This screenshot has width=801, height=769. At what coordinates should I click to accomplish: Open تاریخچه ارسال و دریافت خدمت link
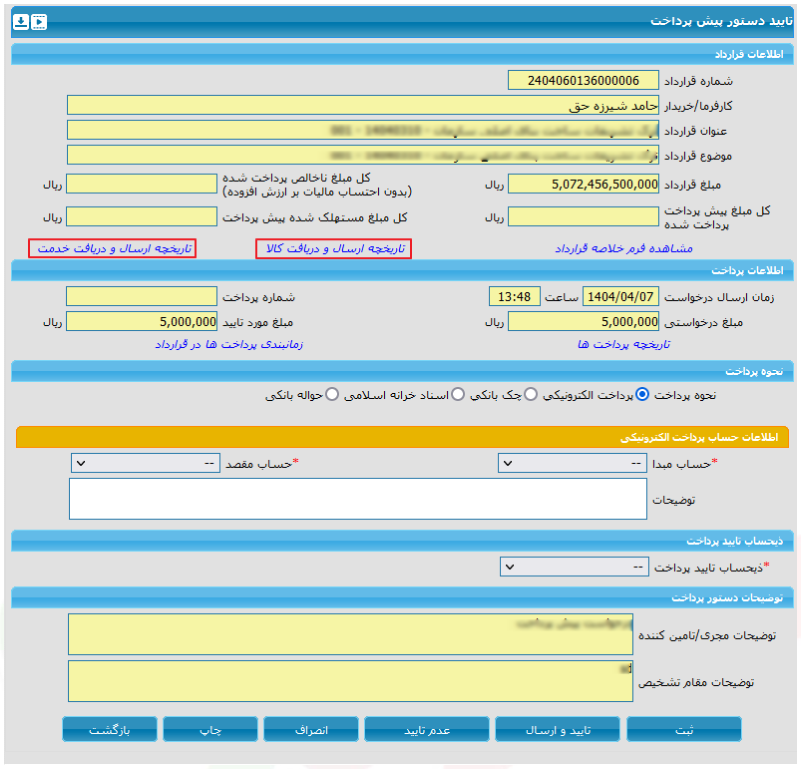(112, 249)
